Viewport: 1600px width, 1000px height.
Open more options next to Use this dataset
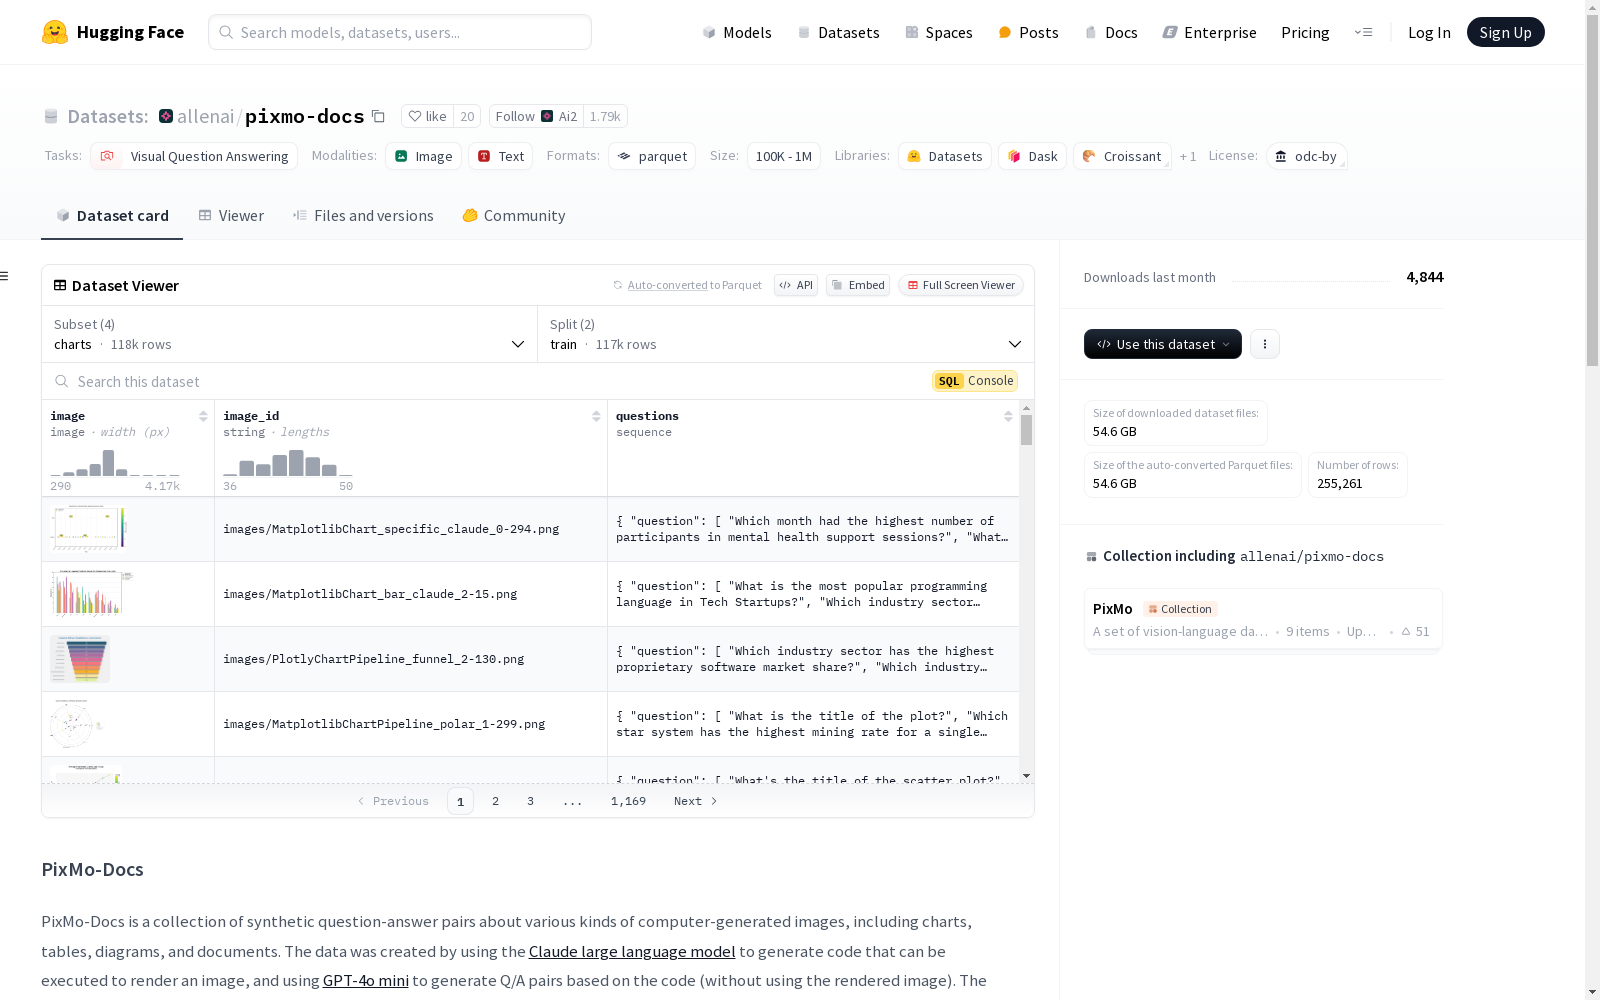(1265, 344)
